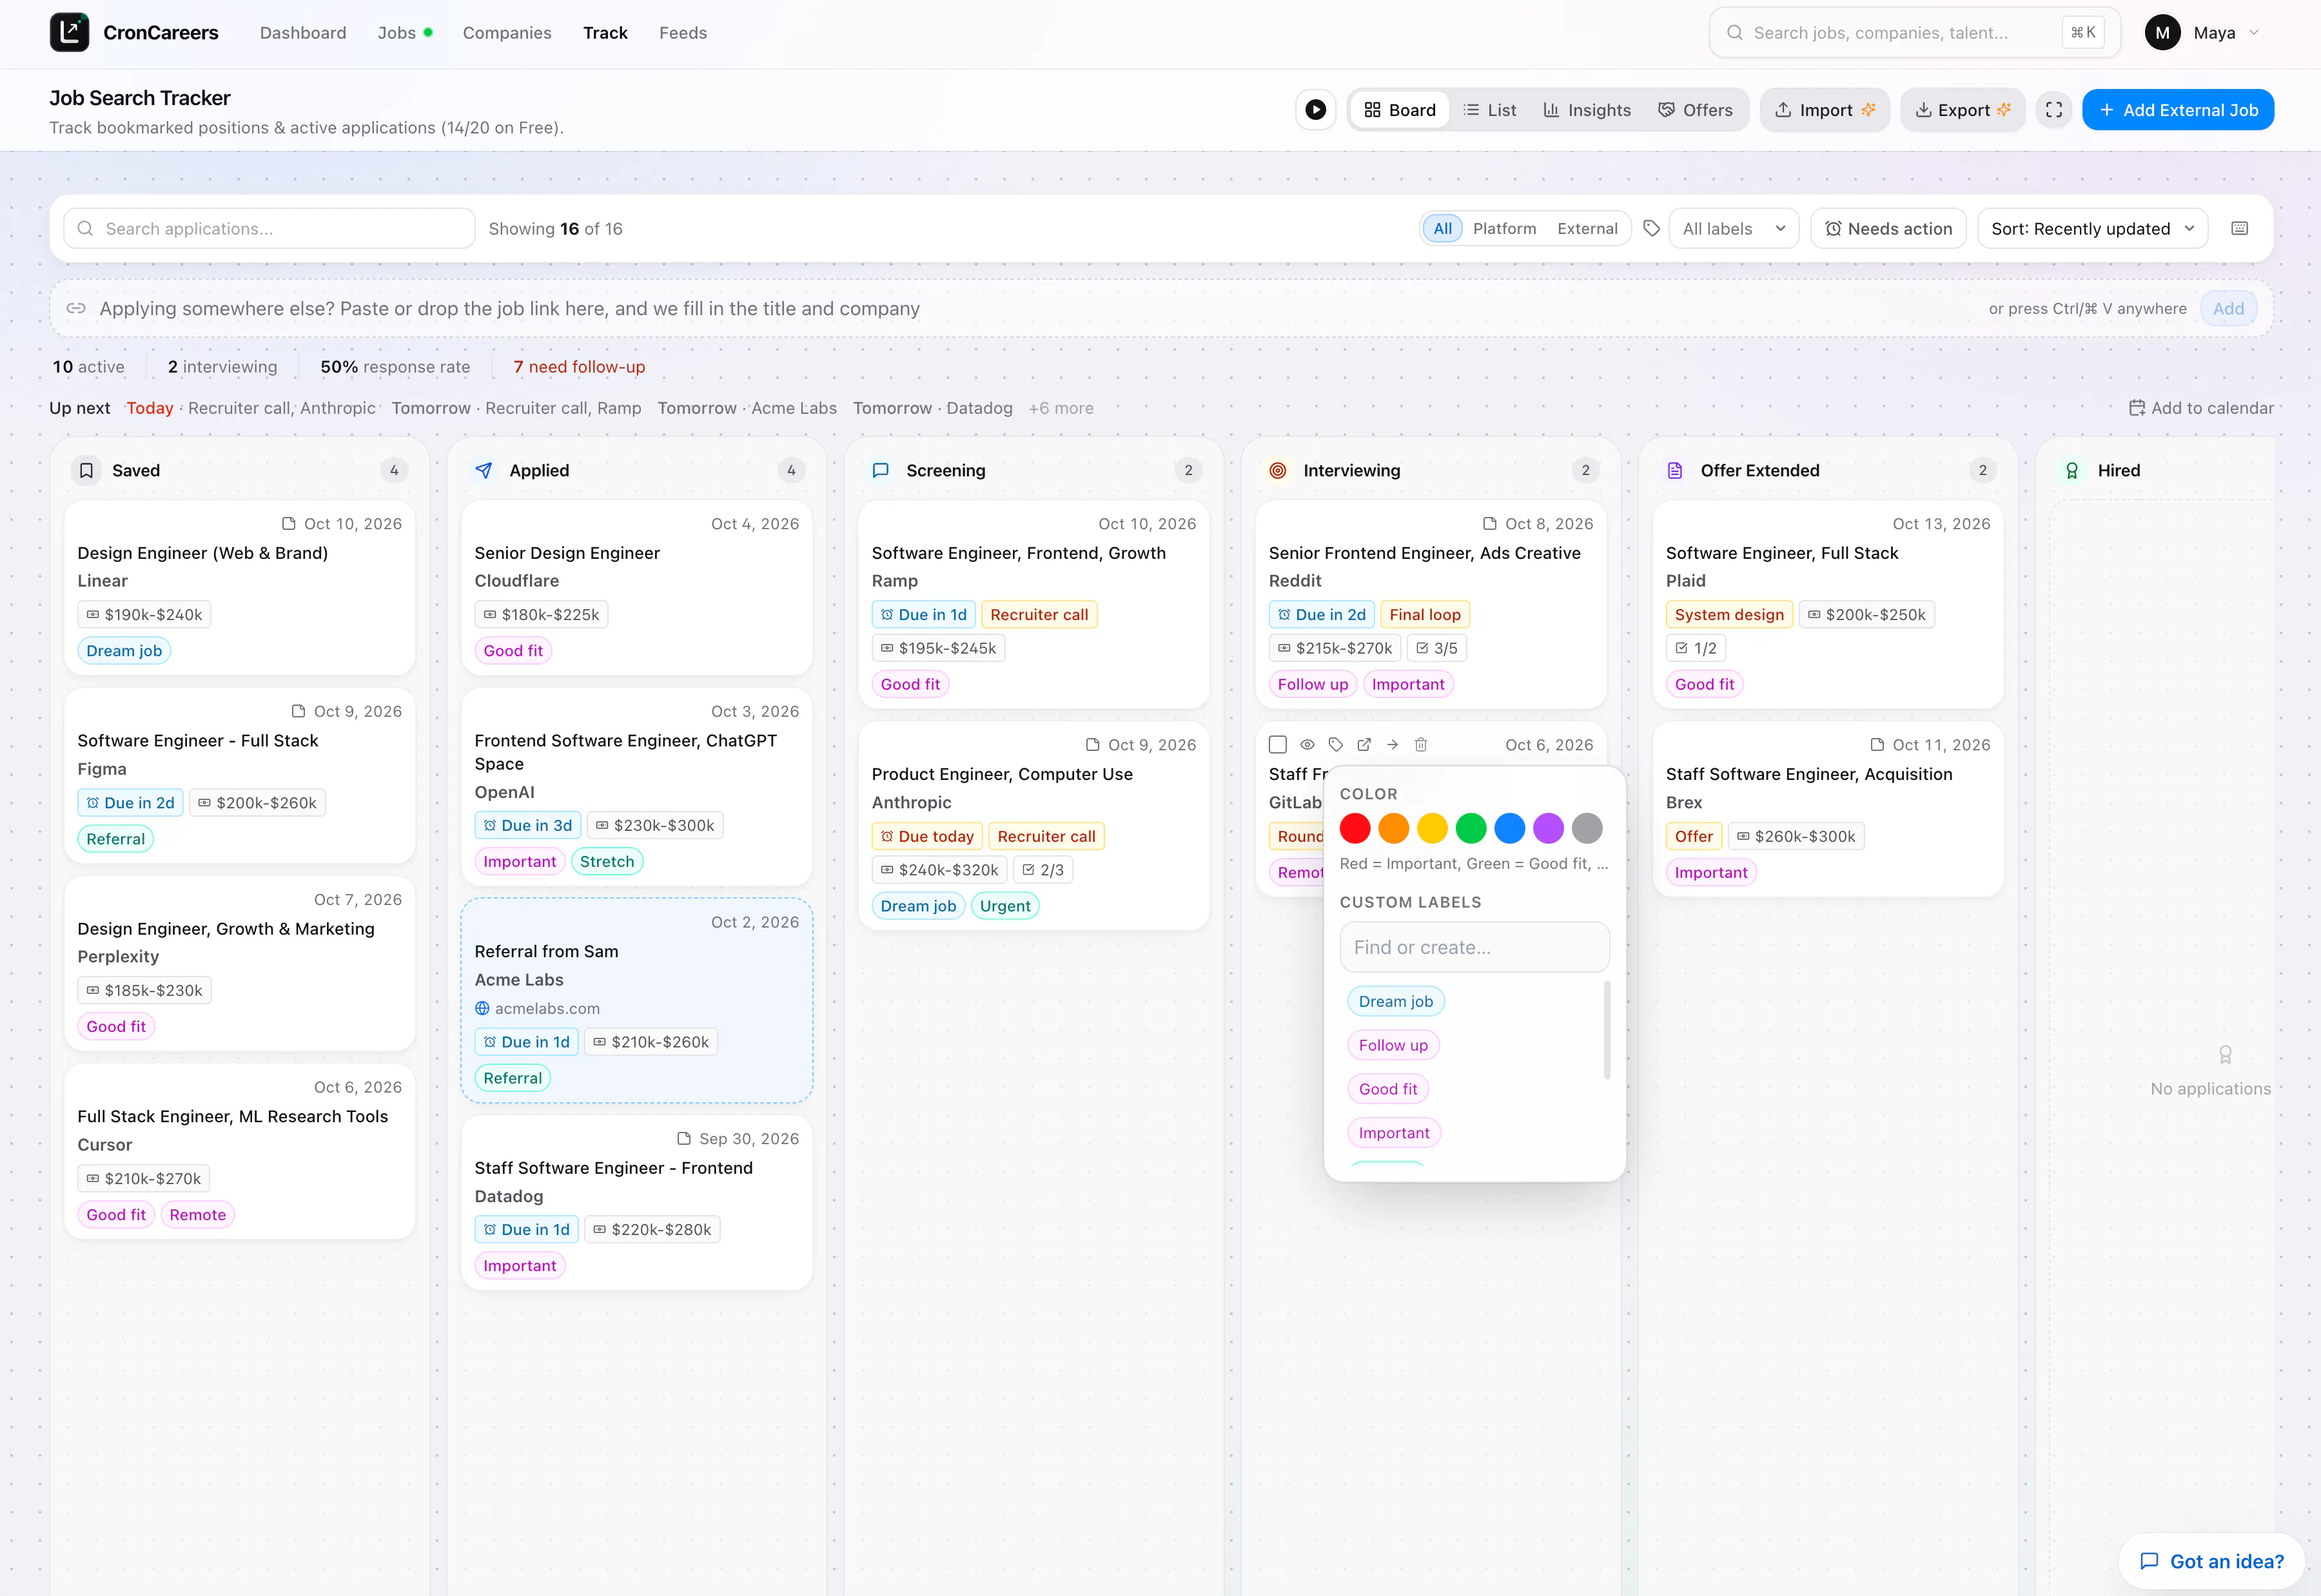Open Export options
This screenshot has height=1596, width=2321.
point(1963,110)
